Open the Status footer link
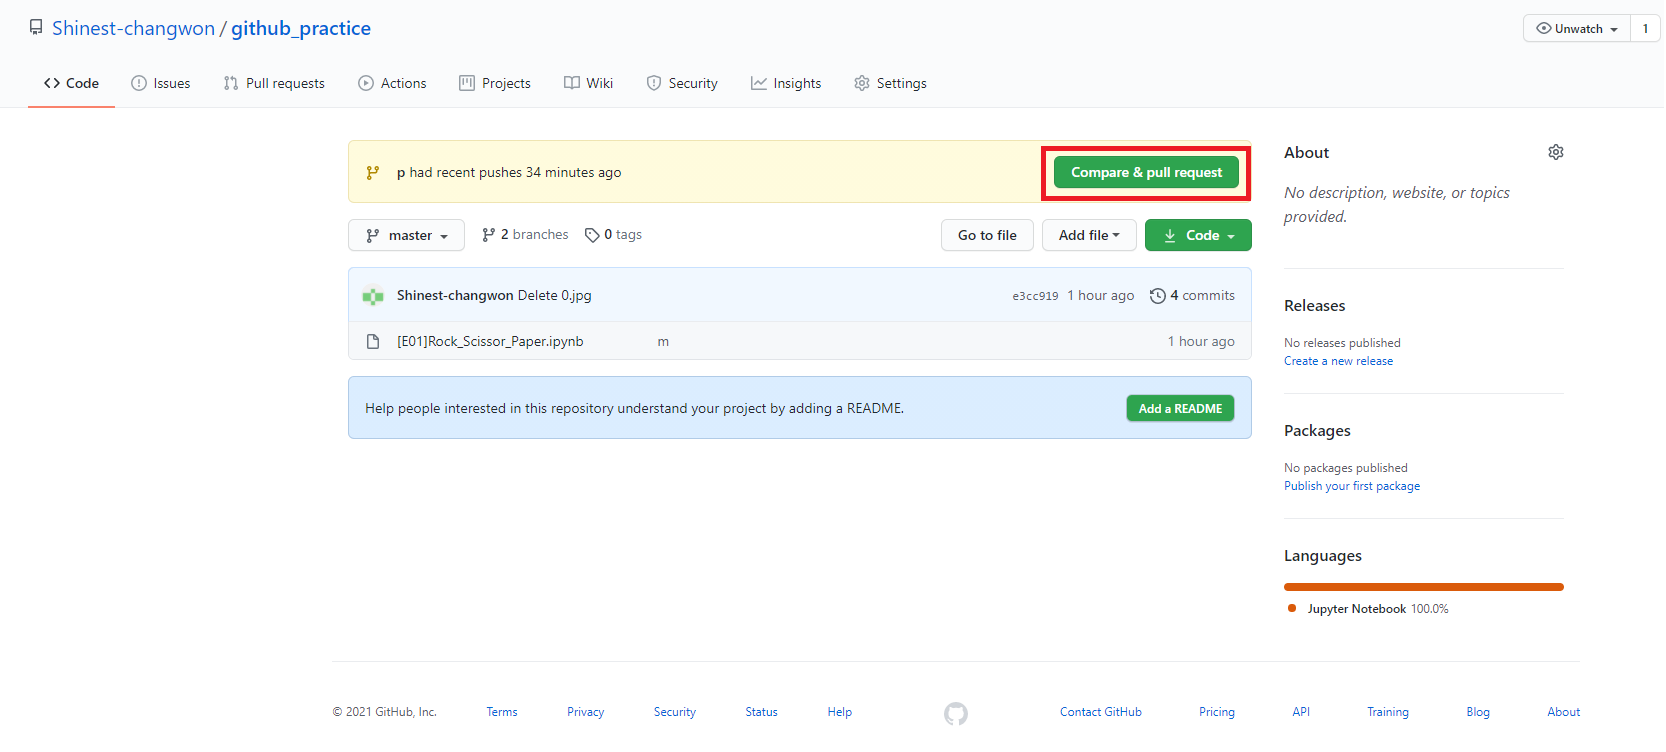This screenshot has height=752, width=1666. pyautogui.click(x=761, y=712)
